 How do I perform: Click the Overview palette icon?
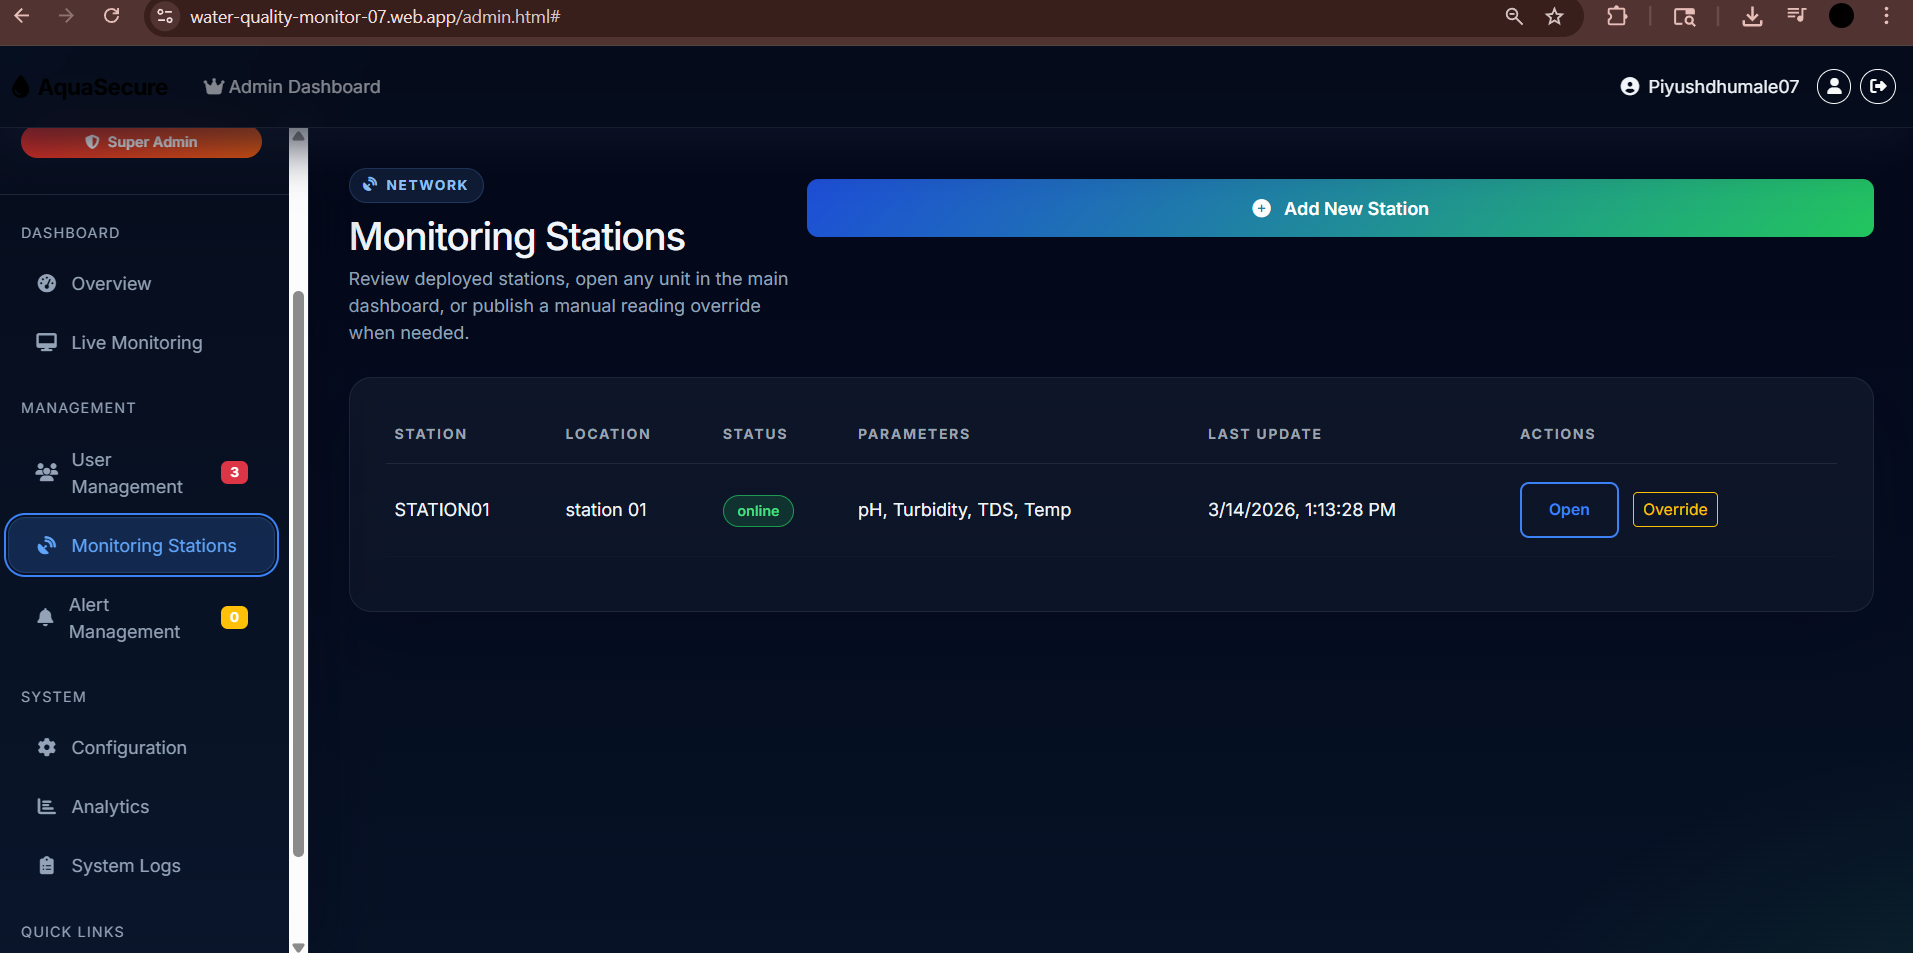click(47, 283)
